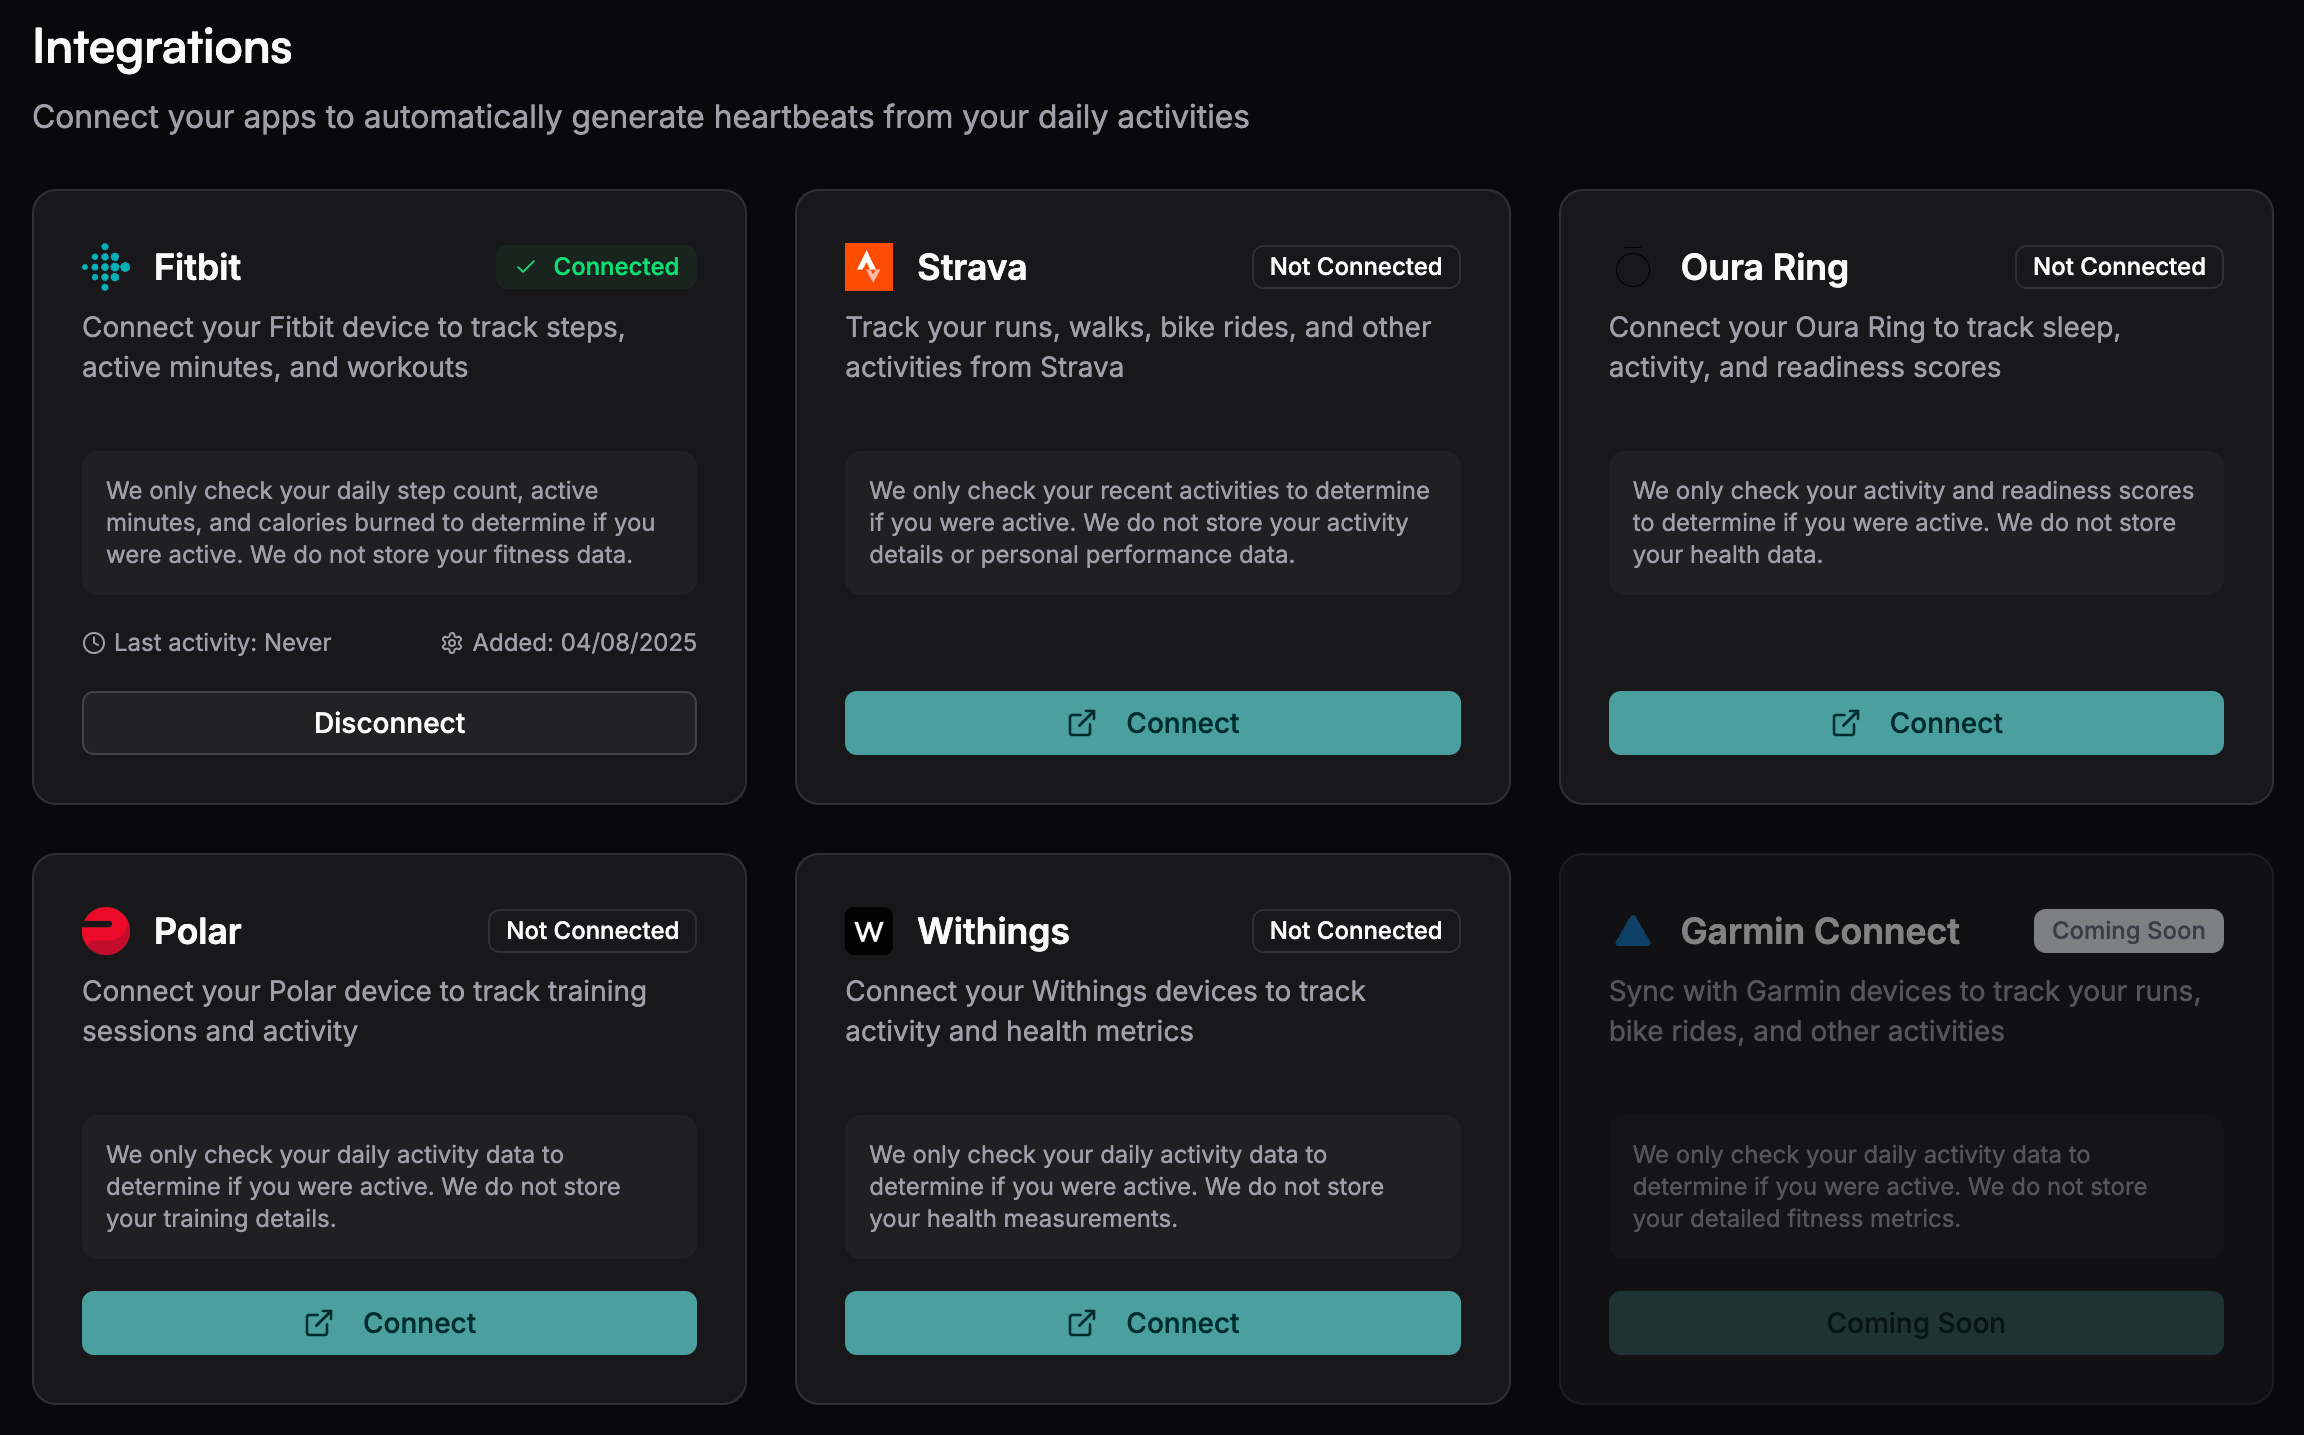Click external-link icon on Withings Connect button
The width and height of the screenshot is (2304, 1435).
tap(1082, 1323)
